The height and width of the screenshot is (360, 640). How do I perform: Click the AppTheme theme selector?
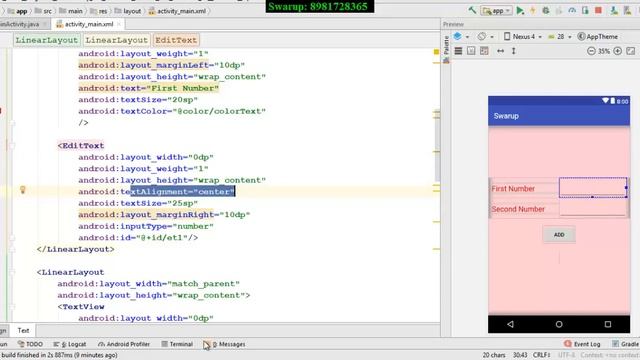coord(598,36)
